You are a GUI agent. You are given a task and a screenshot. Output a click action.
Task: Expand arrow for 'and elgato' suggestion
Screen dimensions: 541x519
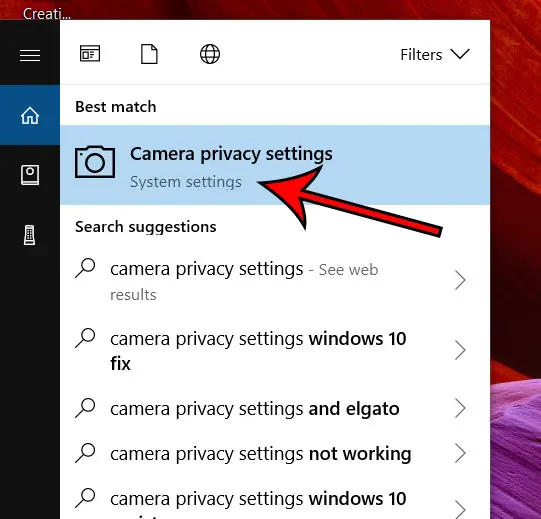[460, 408]
